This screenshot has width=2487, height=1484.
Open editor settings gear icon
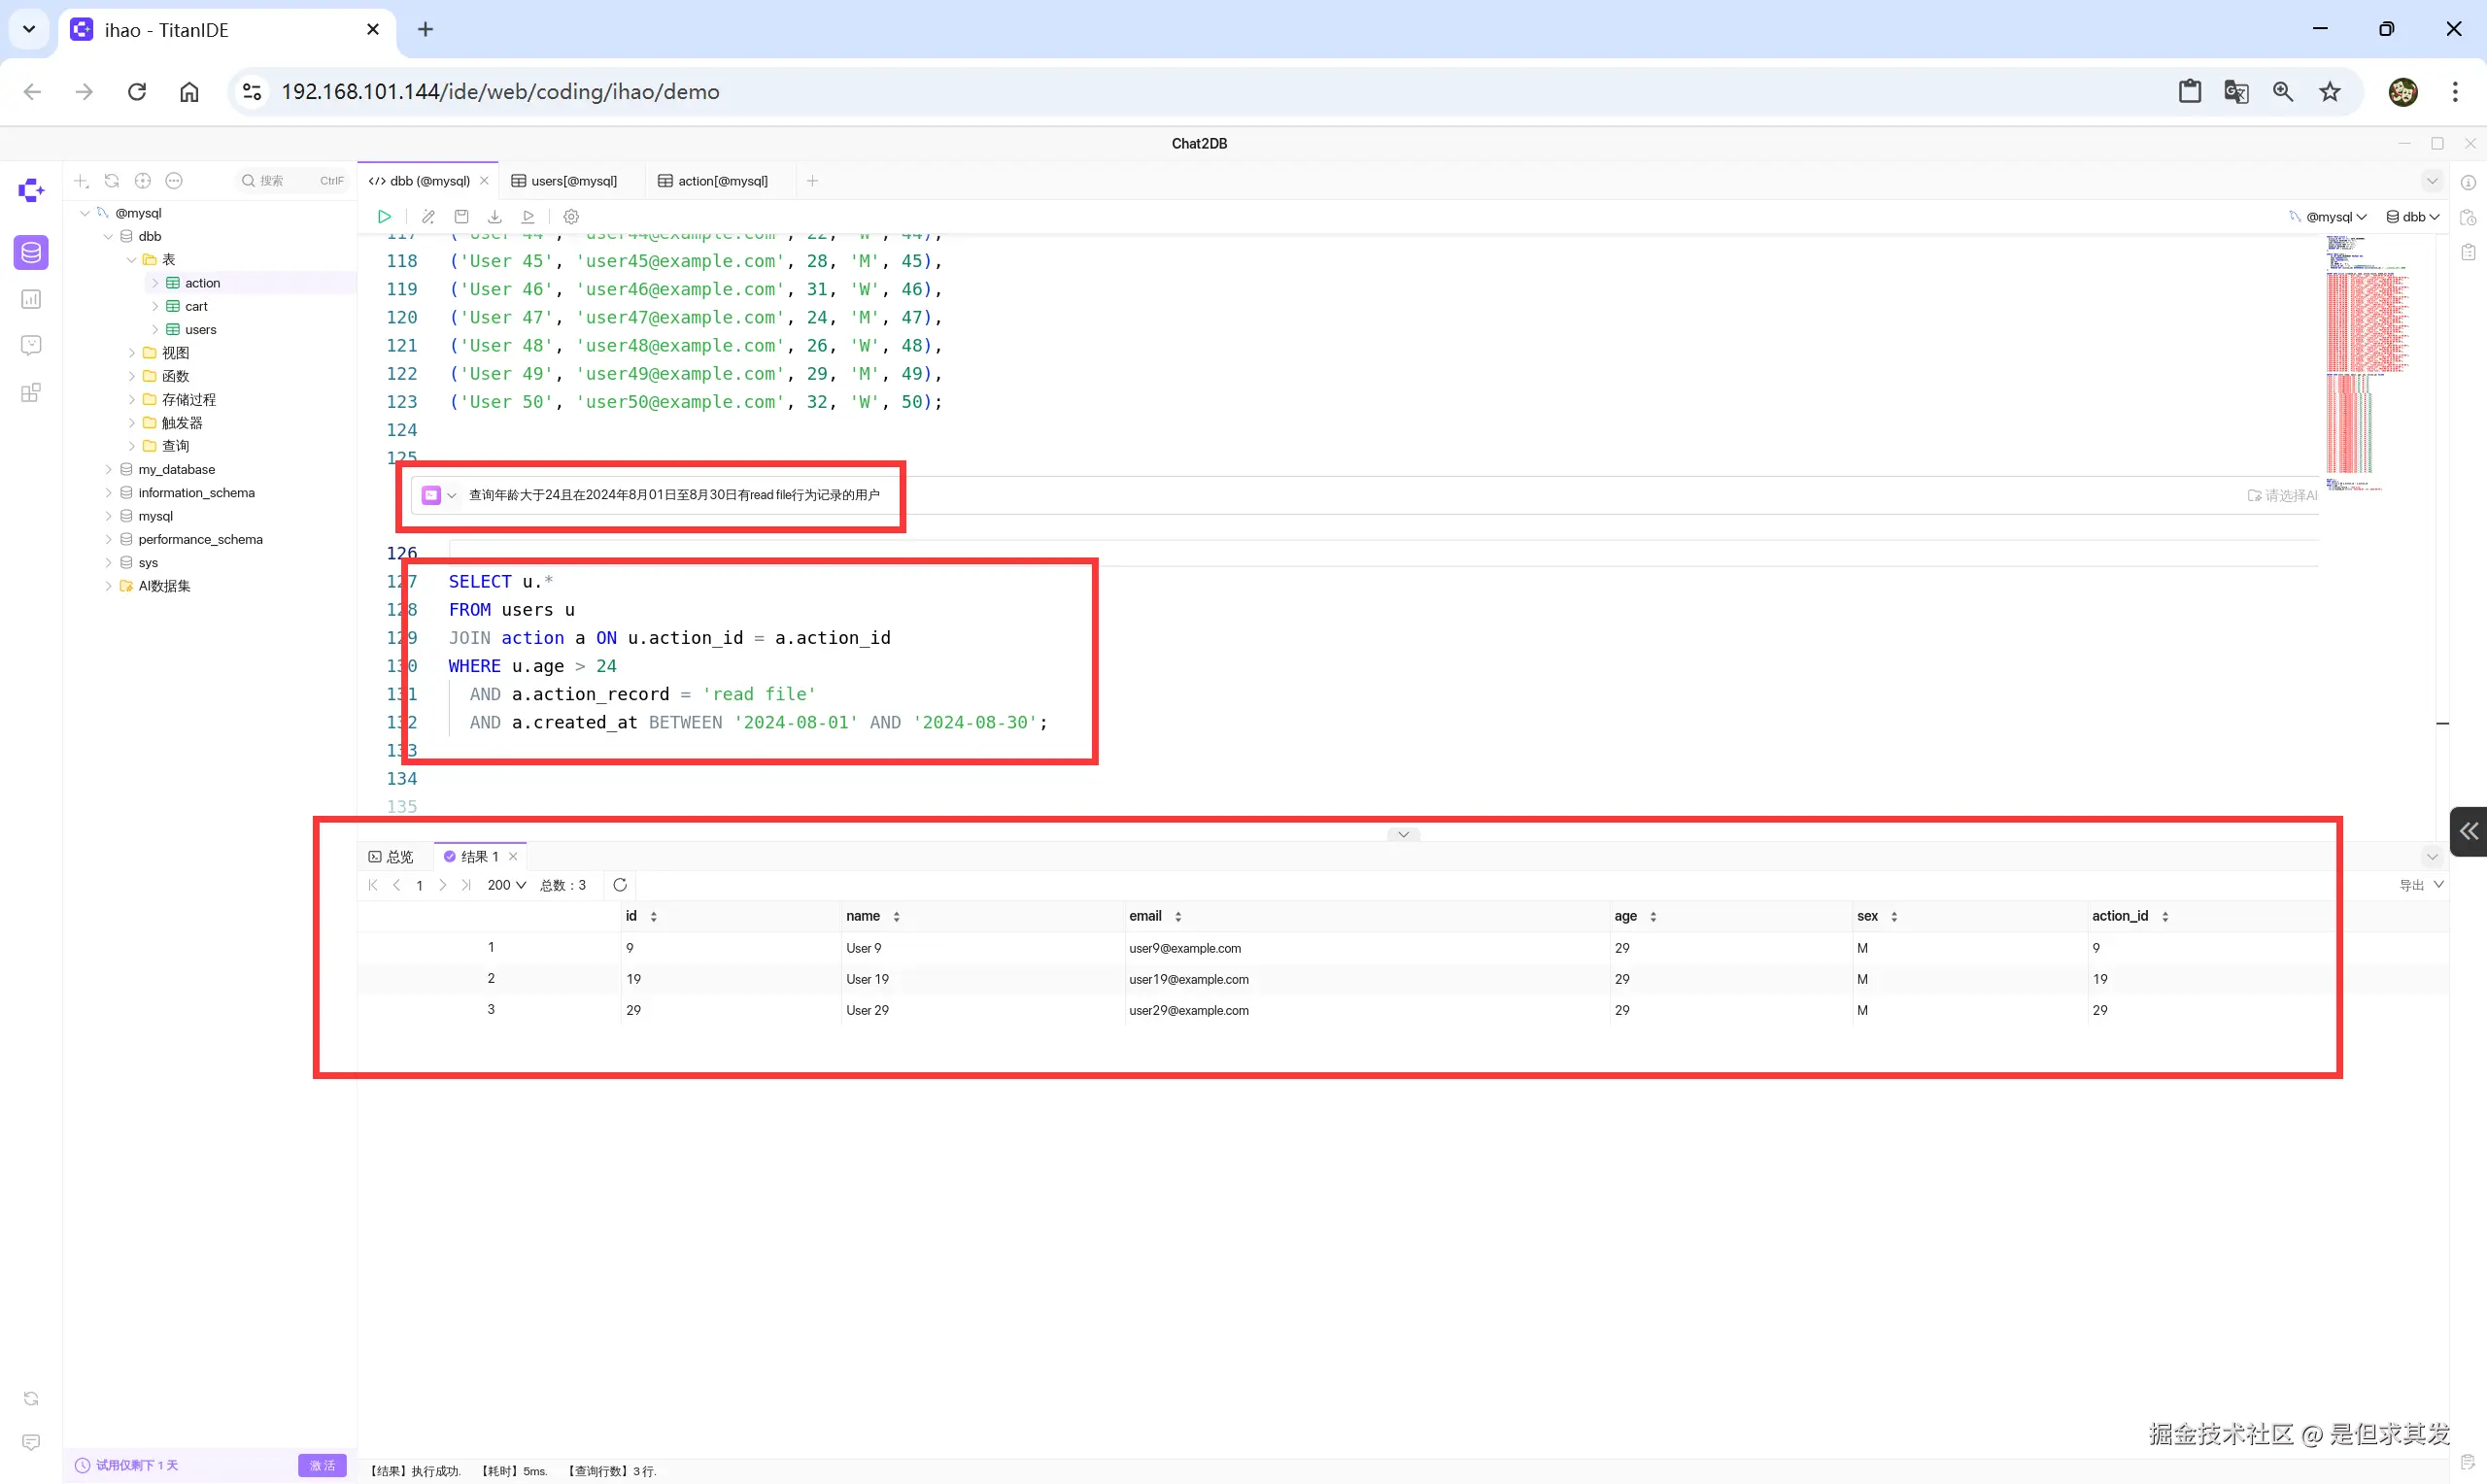coord(571,217)
